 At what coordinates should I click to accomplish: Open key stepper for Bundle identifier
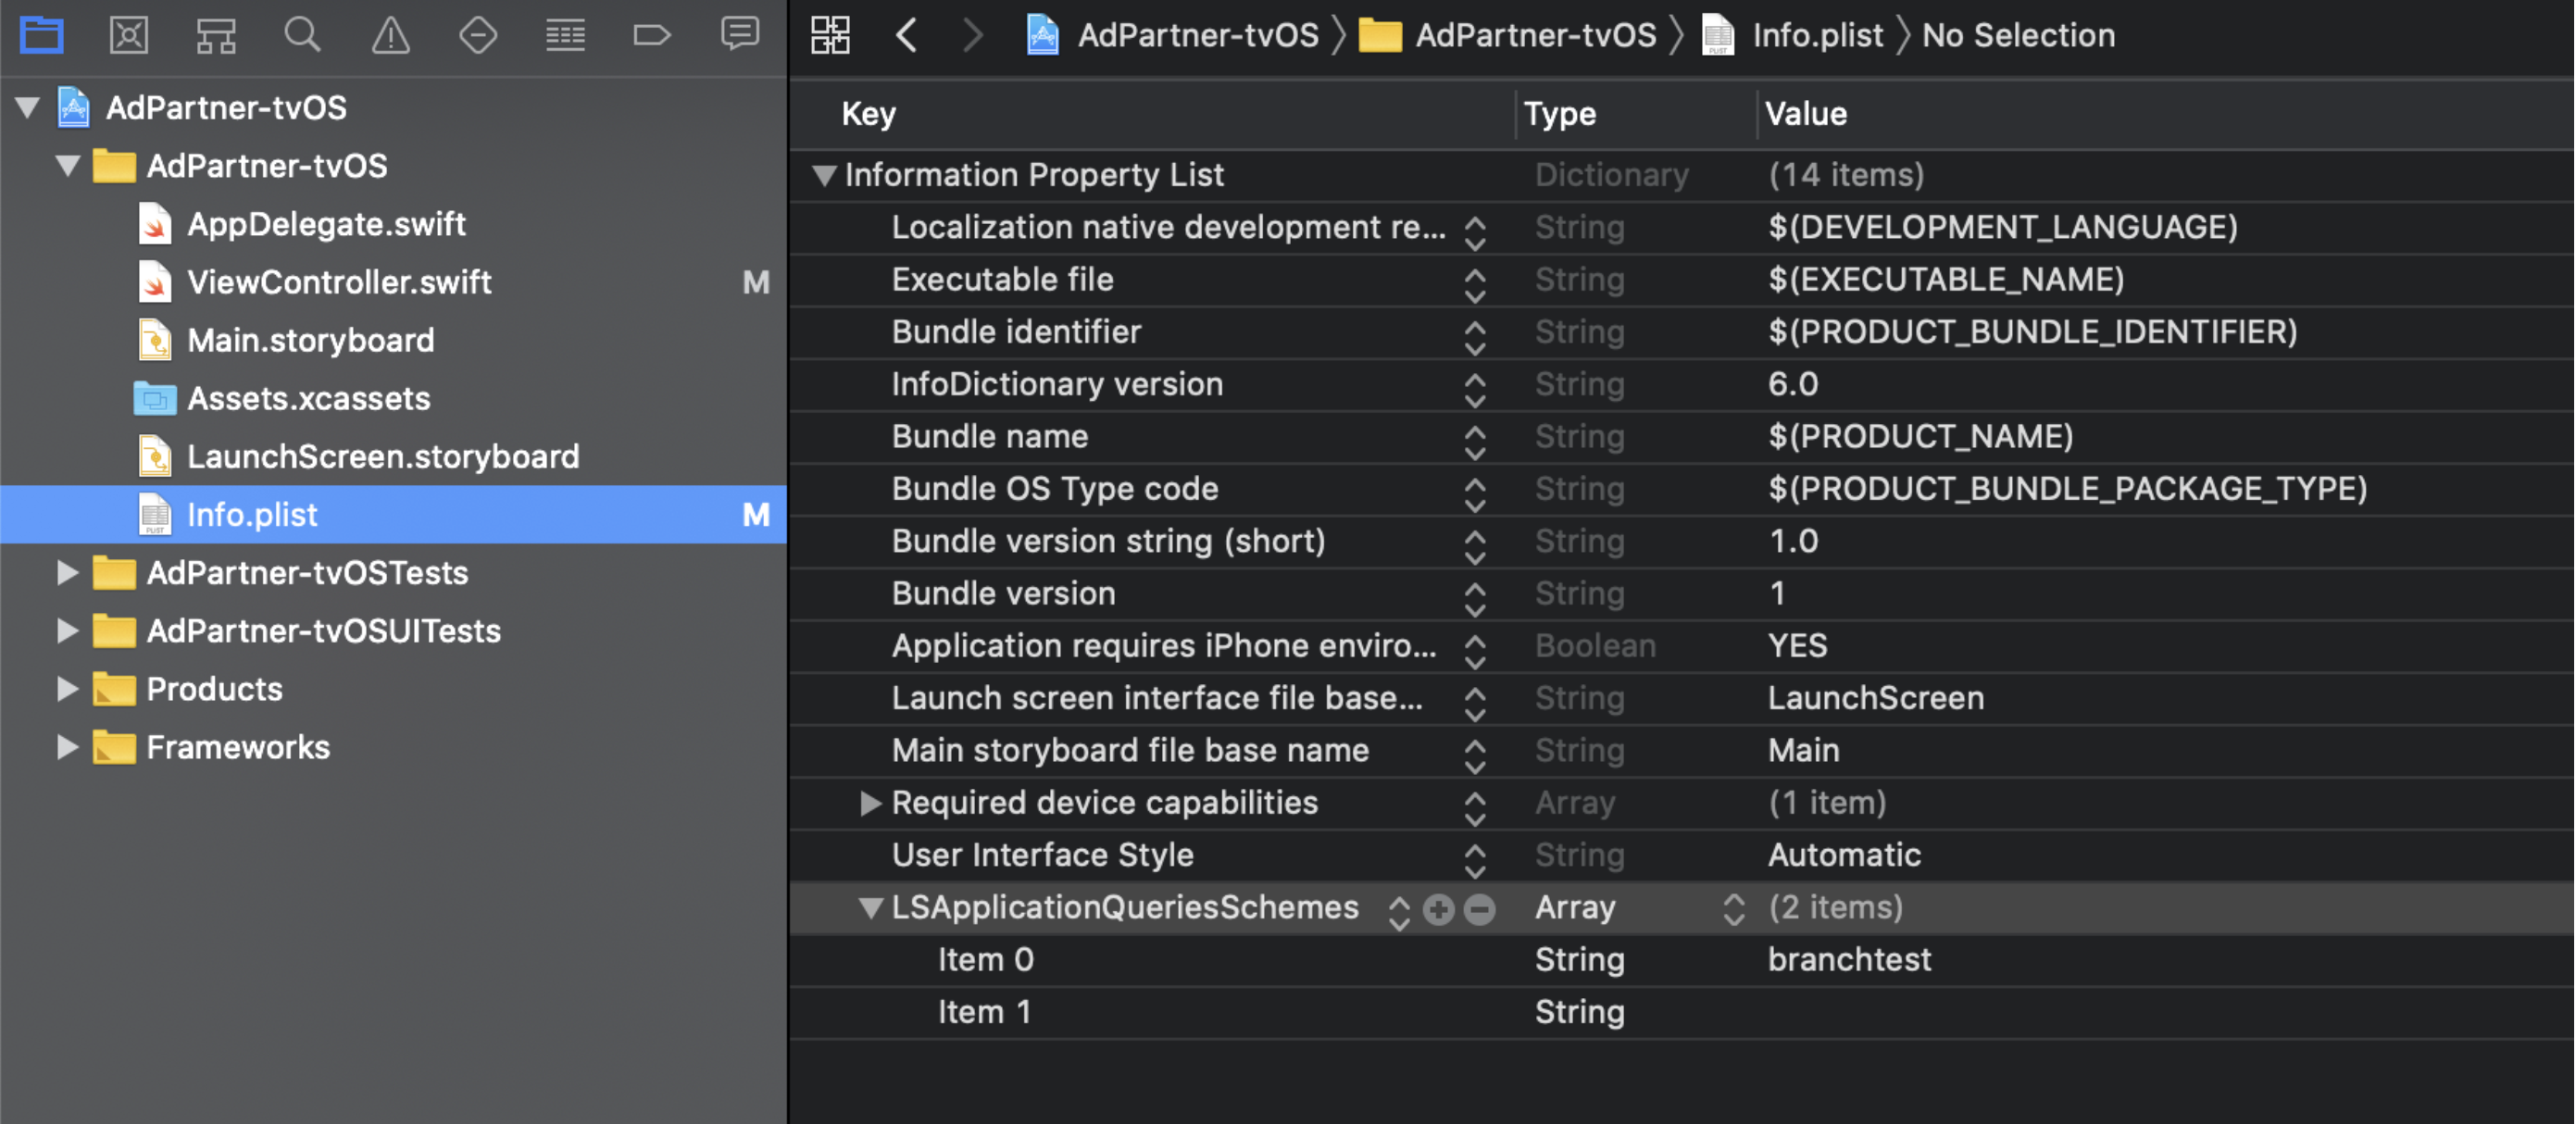pyautogui.click(x=1474, y=335)
